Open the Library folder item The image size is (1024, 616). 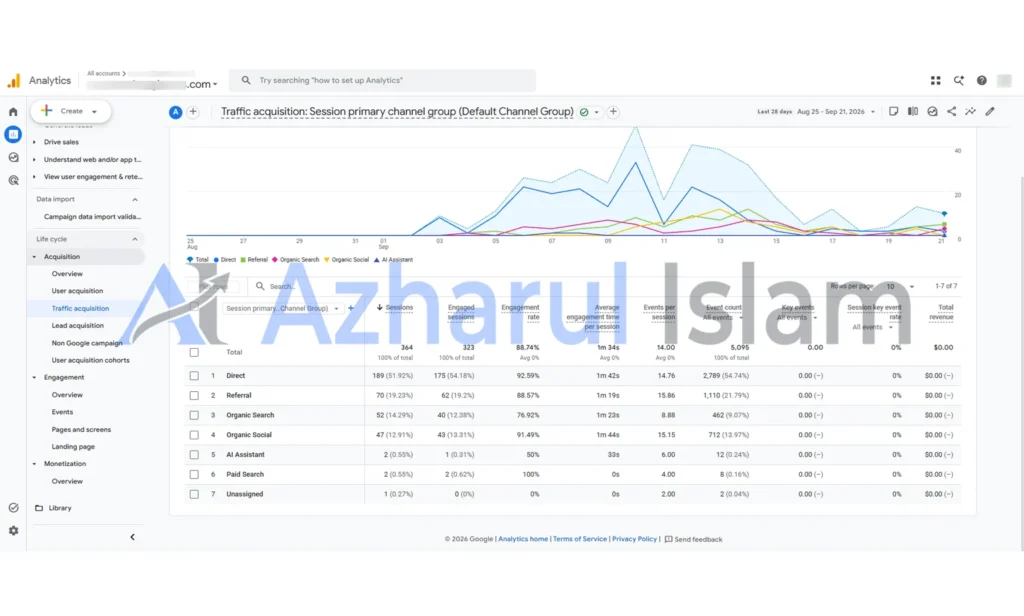(x=54, y=508)
